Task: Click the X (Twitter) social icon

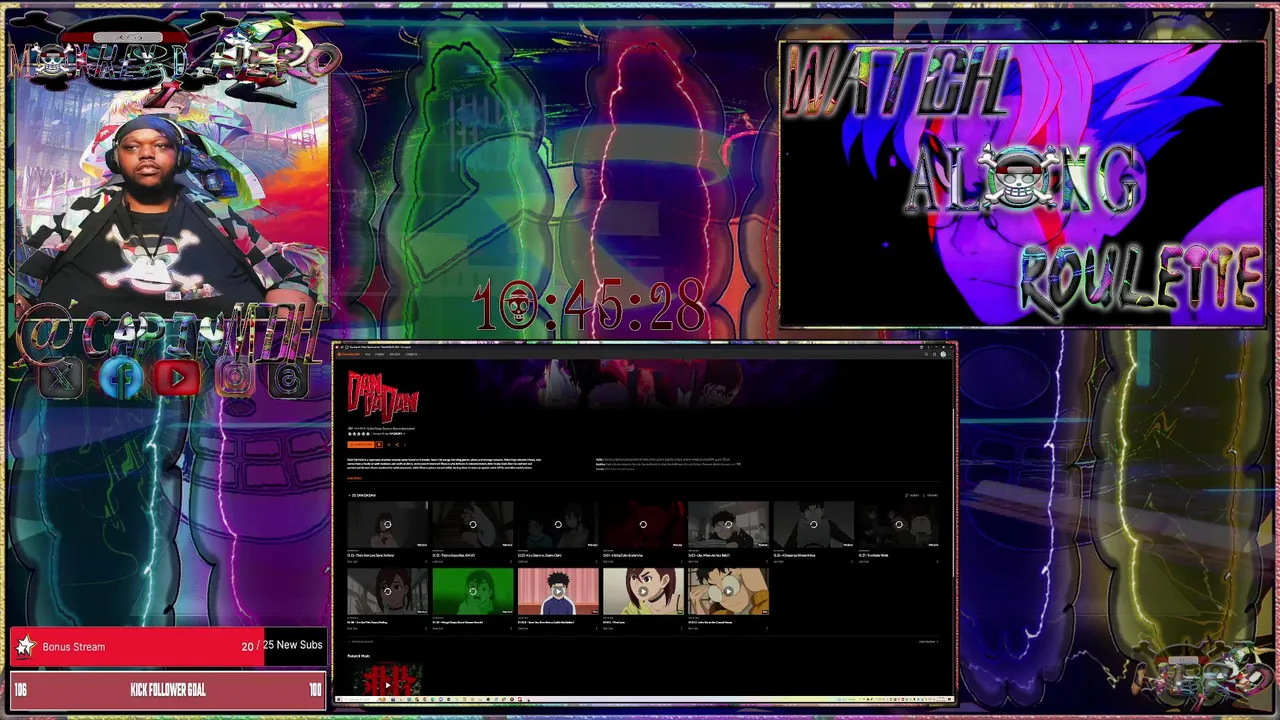Action: (61, 378)
